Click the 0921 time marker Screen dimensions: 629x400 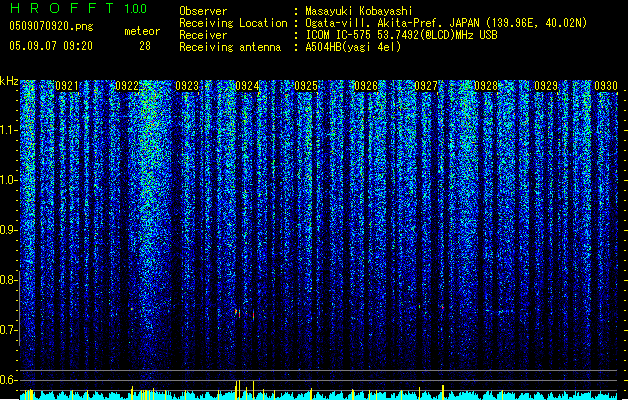(67, 86)
